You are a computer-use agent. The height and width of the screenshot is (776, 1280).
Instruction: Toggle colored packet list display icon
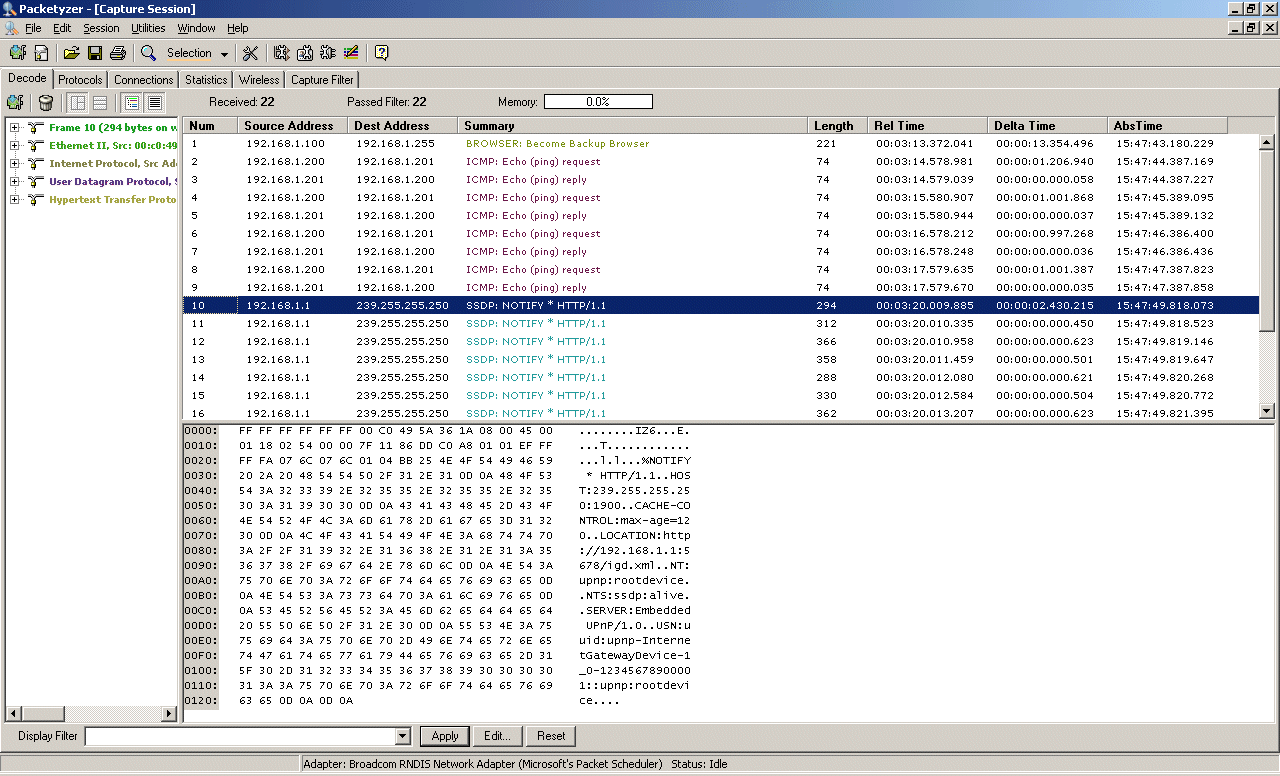pos(132,102)
